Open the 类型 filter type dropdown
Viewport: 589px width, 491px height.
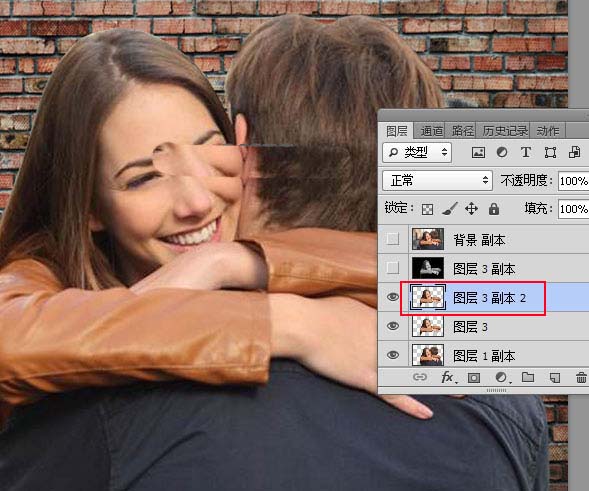point(417,152)
